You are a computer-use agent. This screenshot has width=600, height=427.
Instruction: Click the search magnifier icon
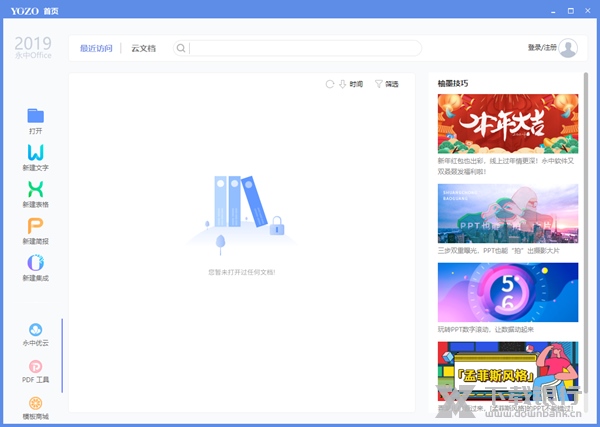pos(181,48)
